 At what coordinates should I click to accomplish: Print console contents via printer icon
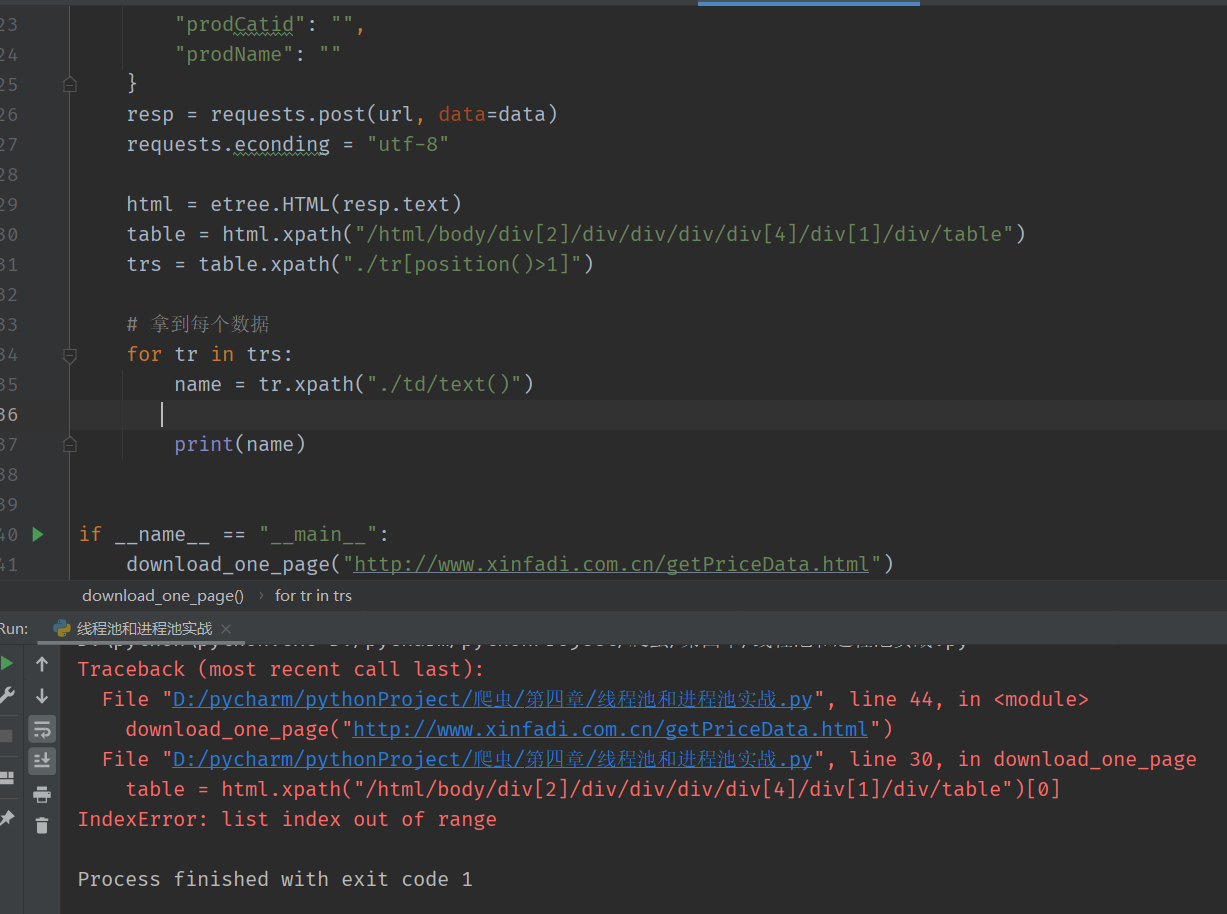tap(42, 794)
